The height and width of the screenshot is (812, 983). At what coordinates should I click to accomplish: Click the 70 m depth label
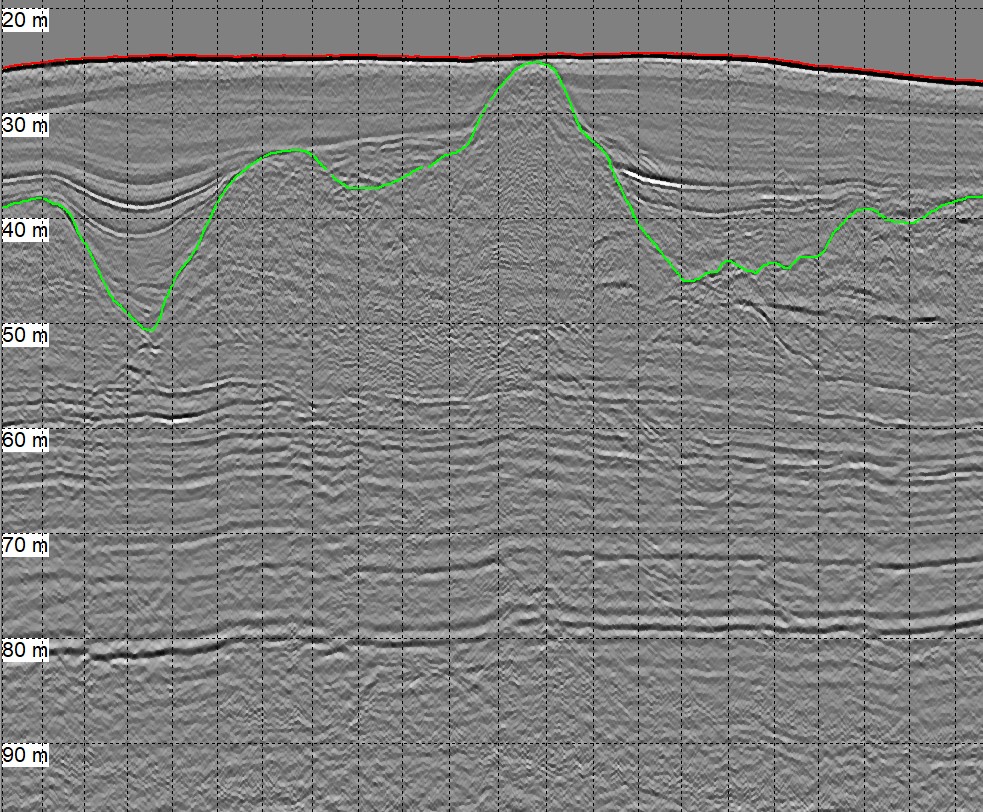coord(24,545)
